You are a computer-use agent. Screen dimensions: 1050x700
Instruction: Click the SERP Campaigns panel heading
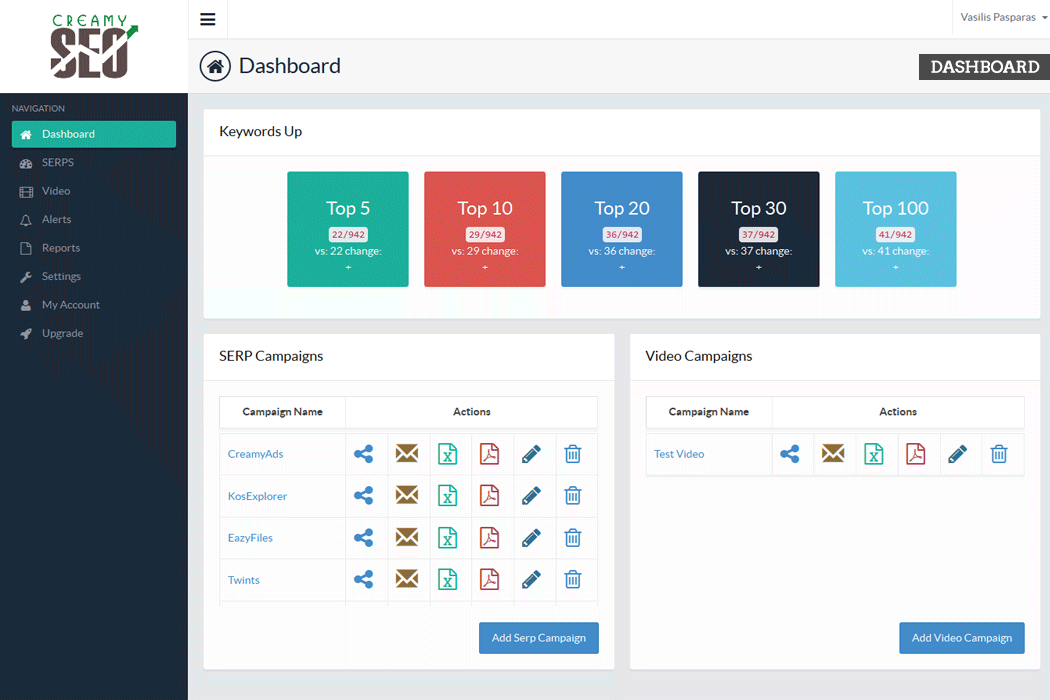(271, 356)
